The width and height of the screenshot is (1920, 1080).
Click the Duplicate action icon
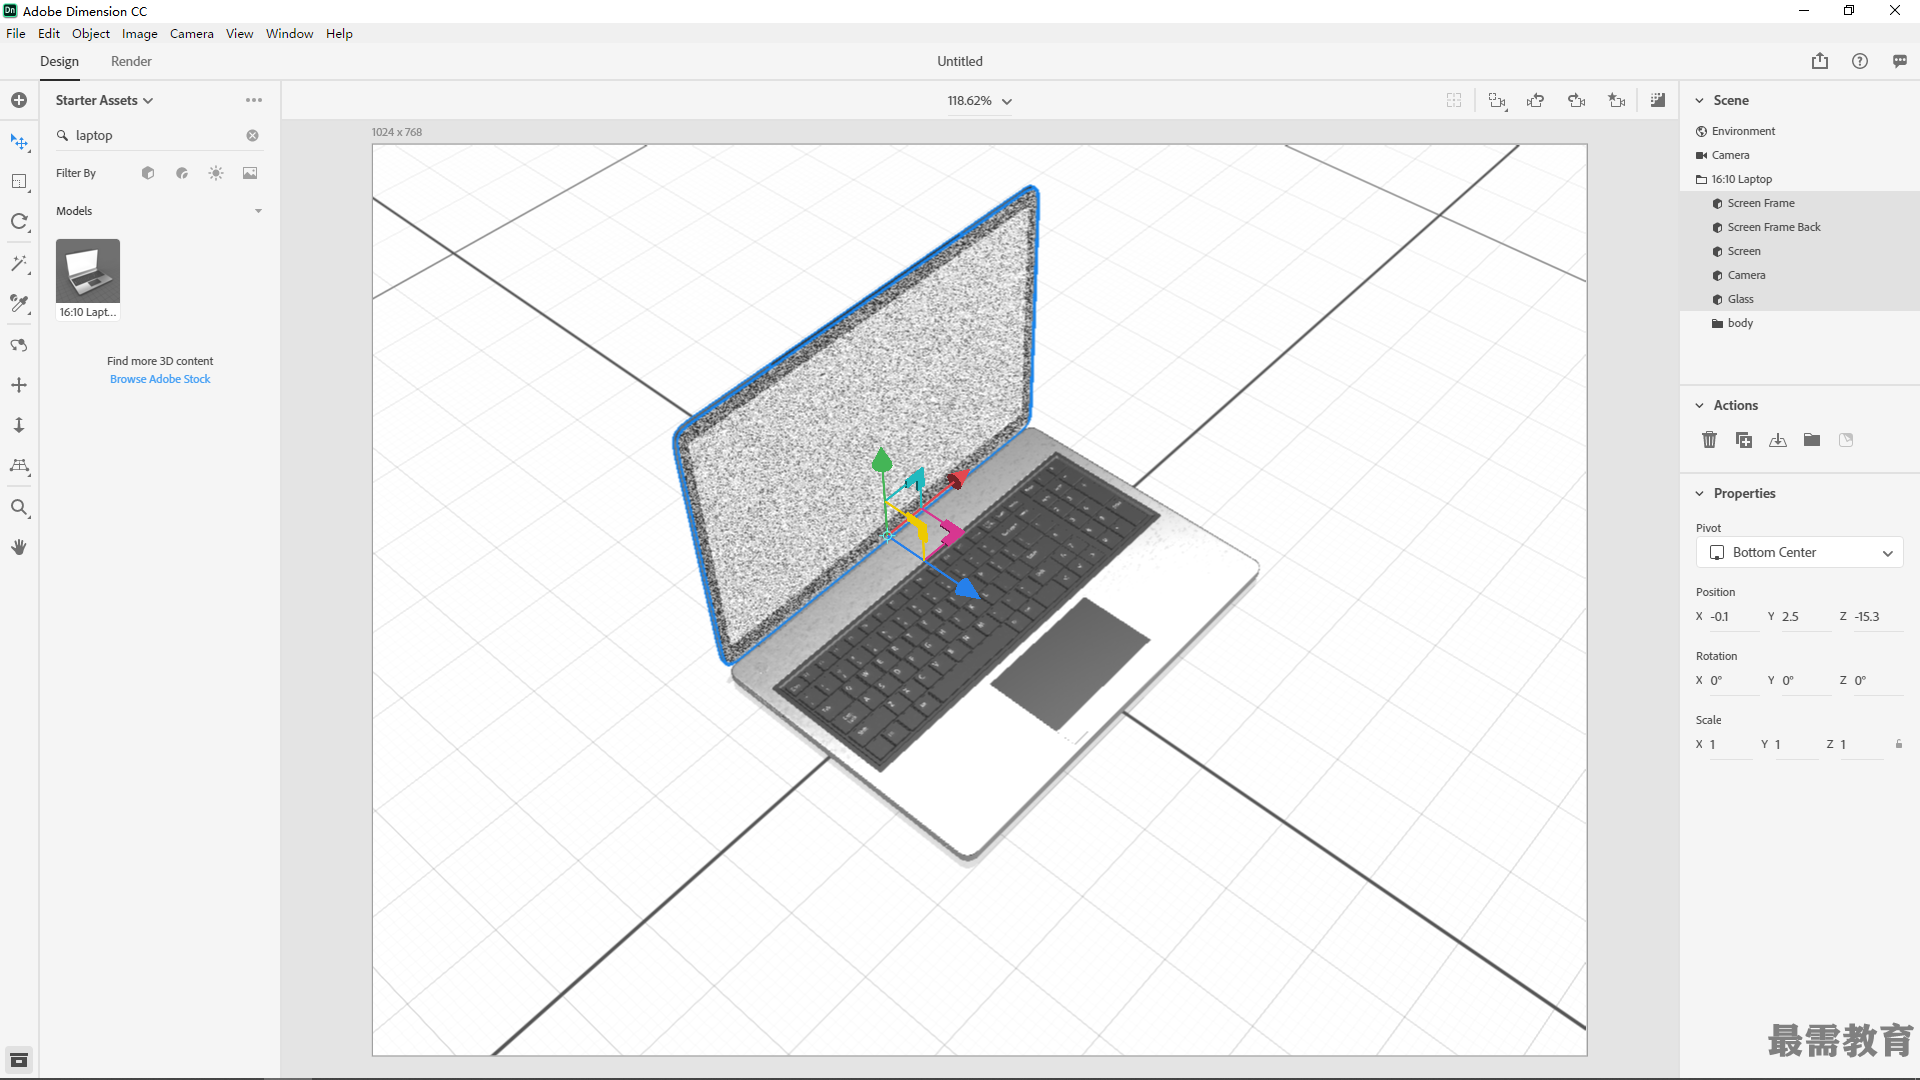click(1744, 440)
